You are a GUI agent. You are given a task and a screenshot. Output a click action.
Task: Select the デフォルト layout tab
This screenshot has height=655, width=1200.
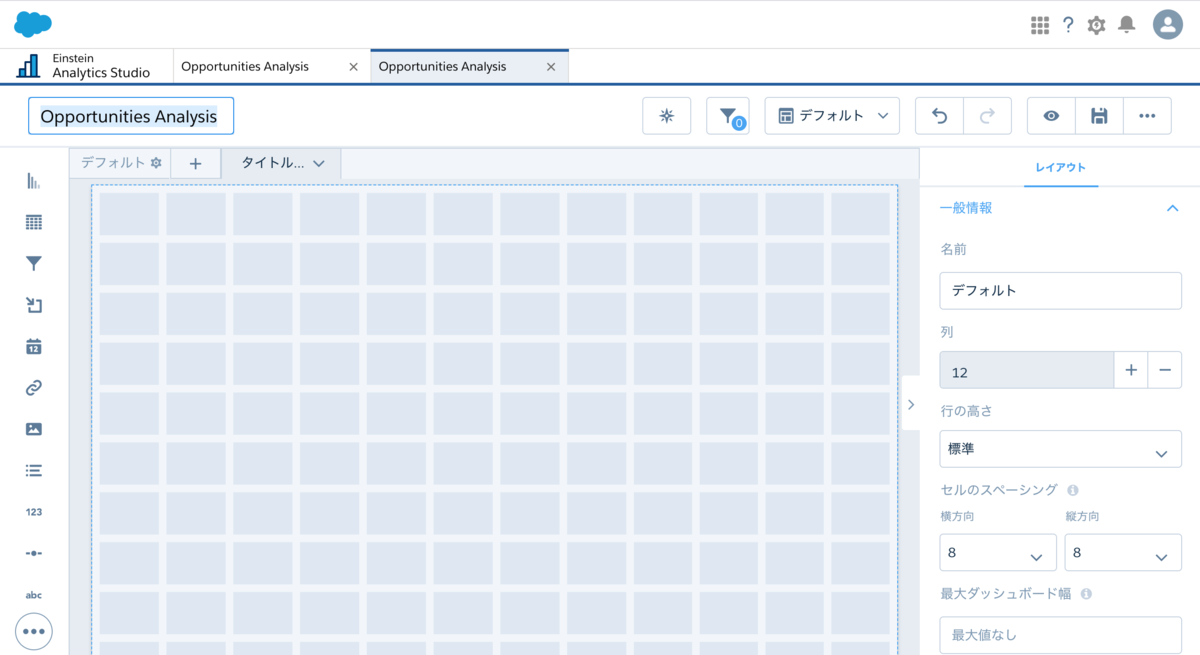pyautogui.click(x=112, y=163)
